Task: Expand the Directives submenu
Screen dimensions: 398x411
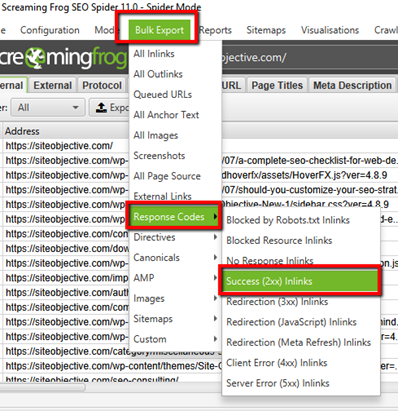Action: (175, 237)
